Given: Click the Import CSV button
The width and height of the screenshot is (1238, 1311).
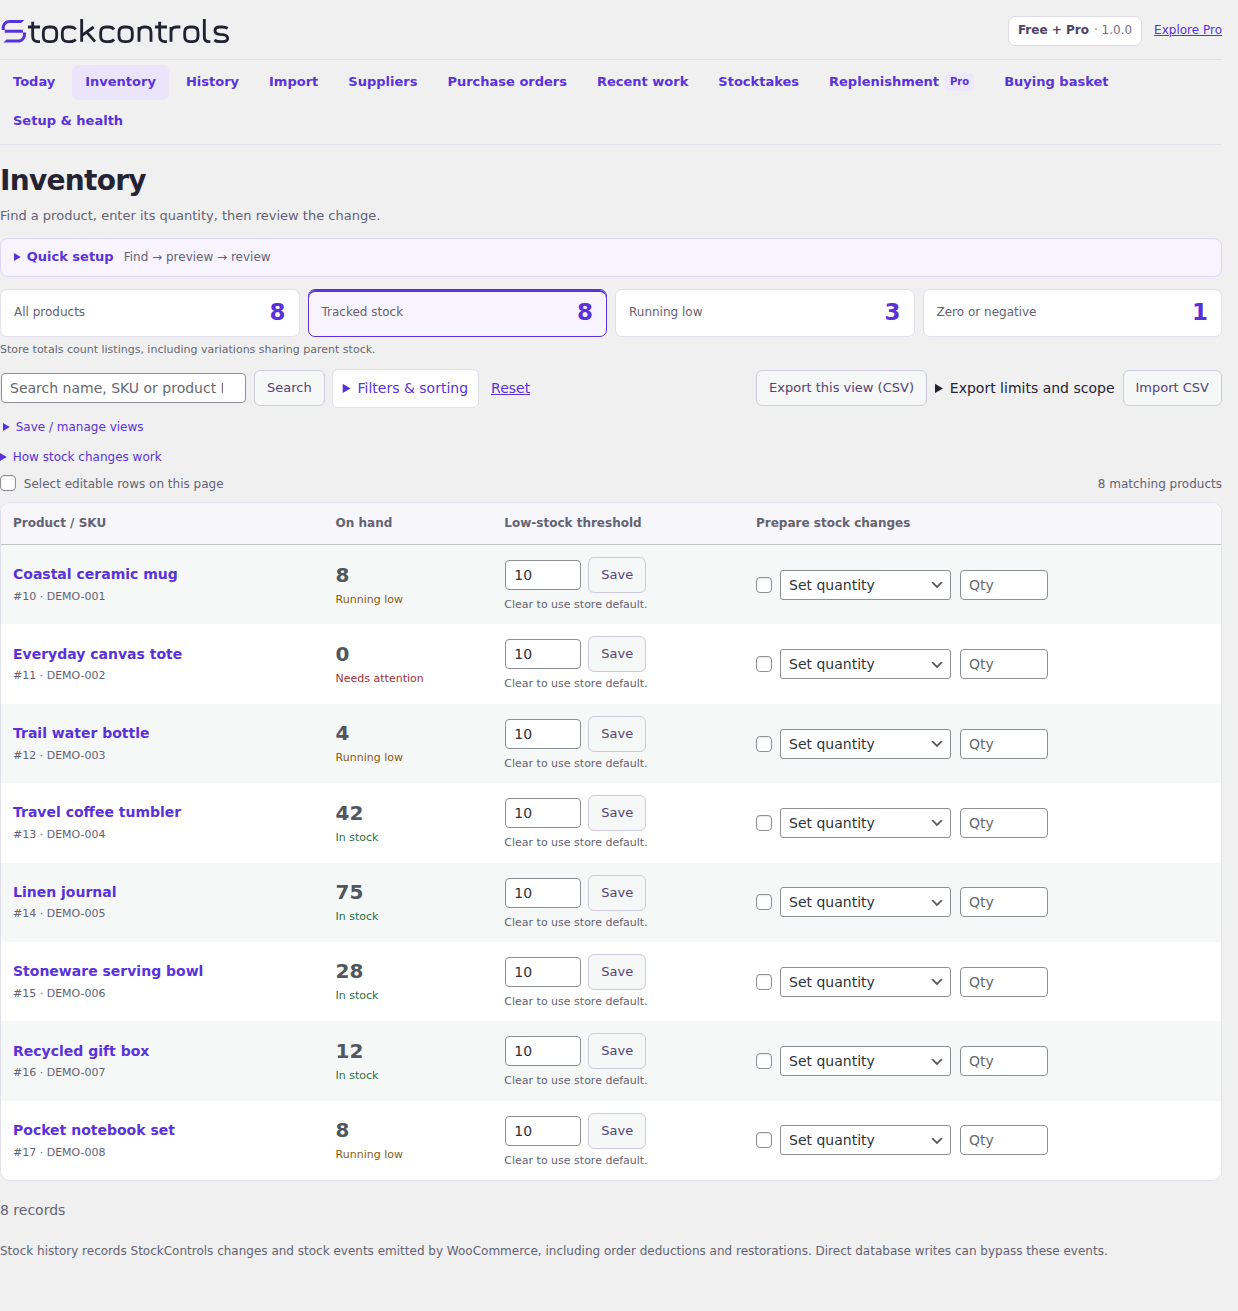Looking at the screenshot, I should pyautogui.click(x=1172, y=388).
